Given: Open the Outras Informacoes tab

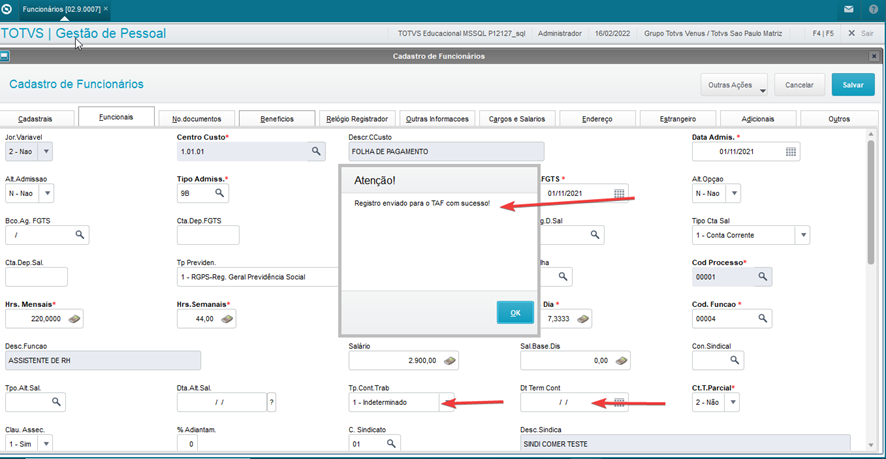Looking at the screenshot, I should 437,119.
